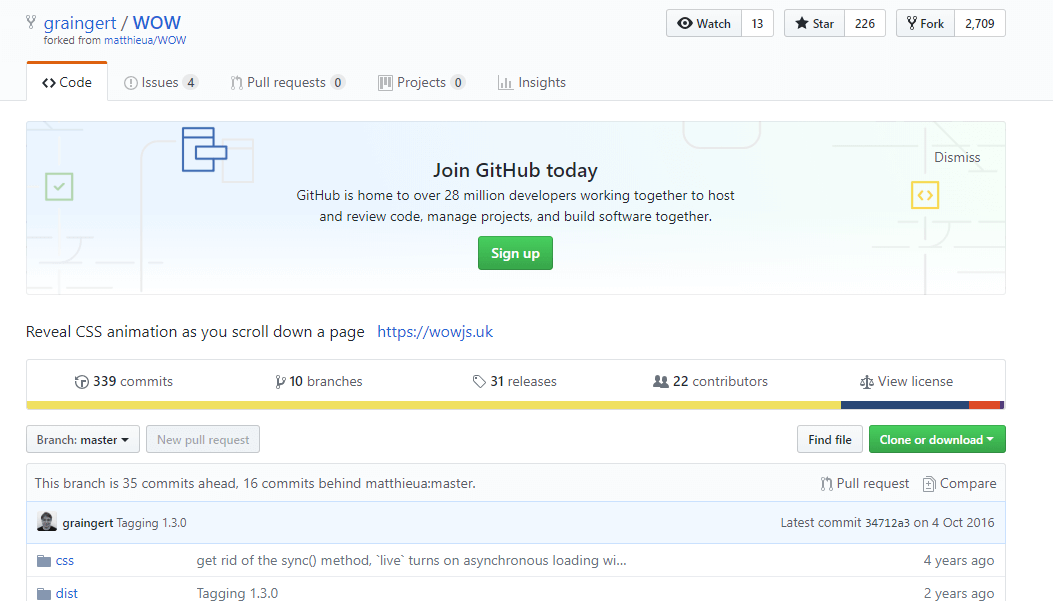Open the https://wowjs.uk link
The height and width of the screenshot is (601, 1053).
(435, 332)
